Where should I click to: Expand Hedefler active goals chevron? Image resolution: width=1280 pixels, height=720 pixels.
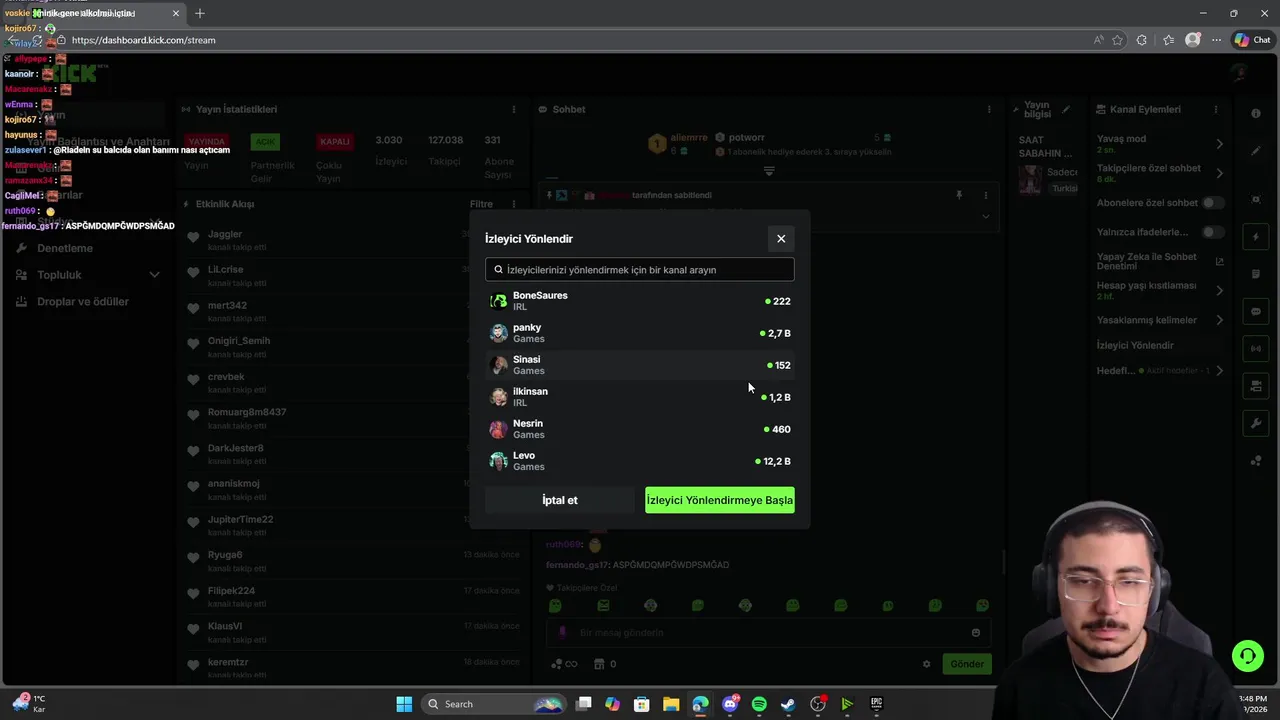pos(1219,371)
